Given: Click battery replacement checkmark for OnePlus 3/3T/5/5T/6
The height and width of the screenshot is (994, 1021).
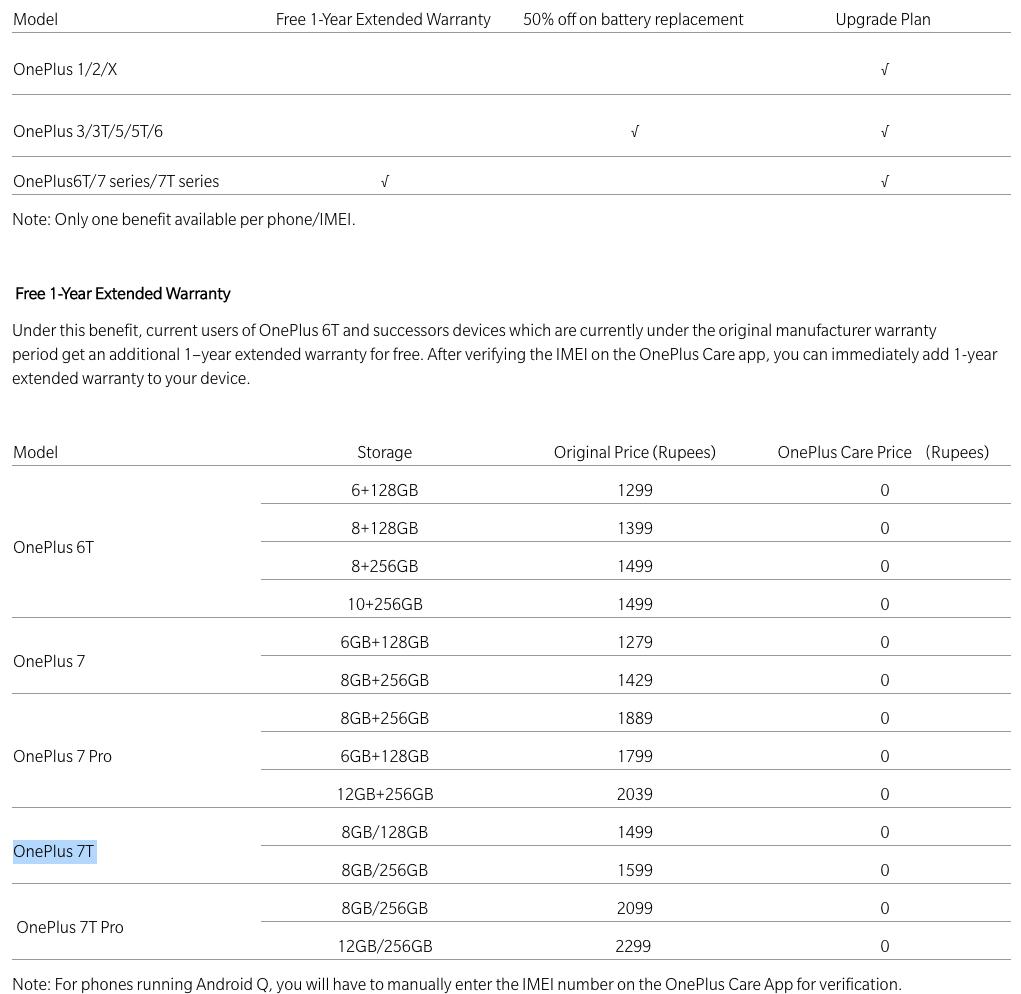Looking at the screenshot, I should tap(635, 131).
